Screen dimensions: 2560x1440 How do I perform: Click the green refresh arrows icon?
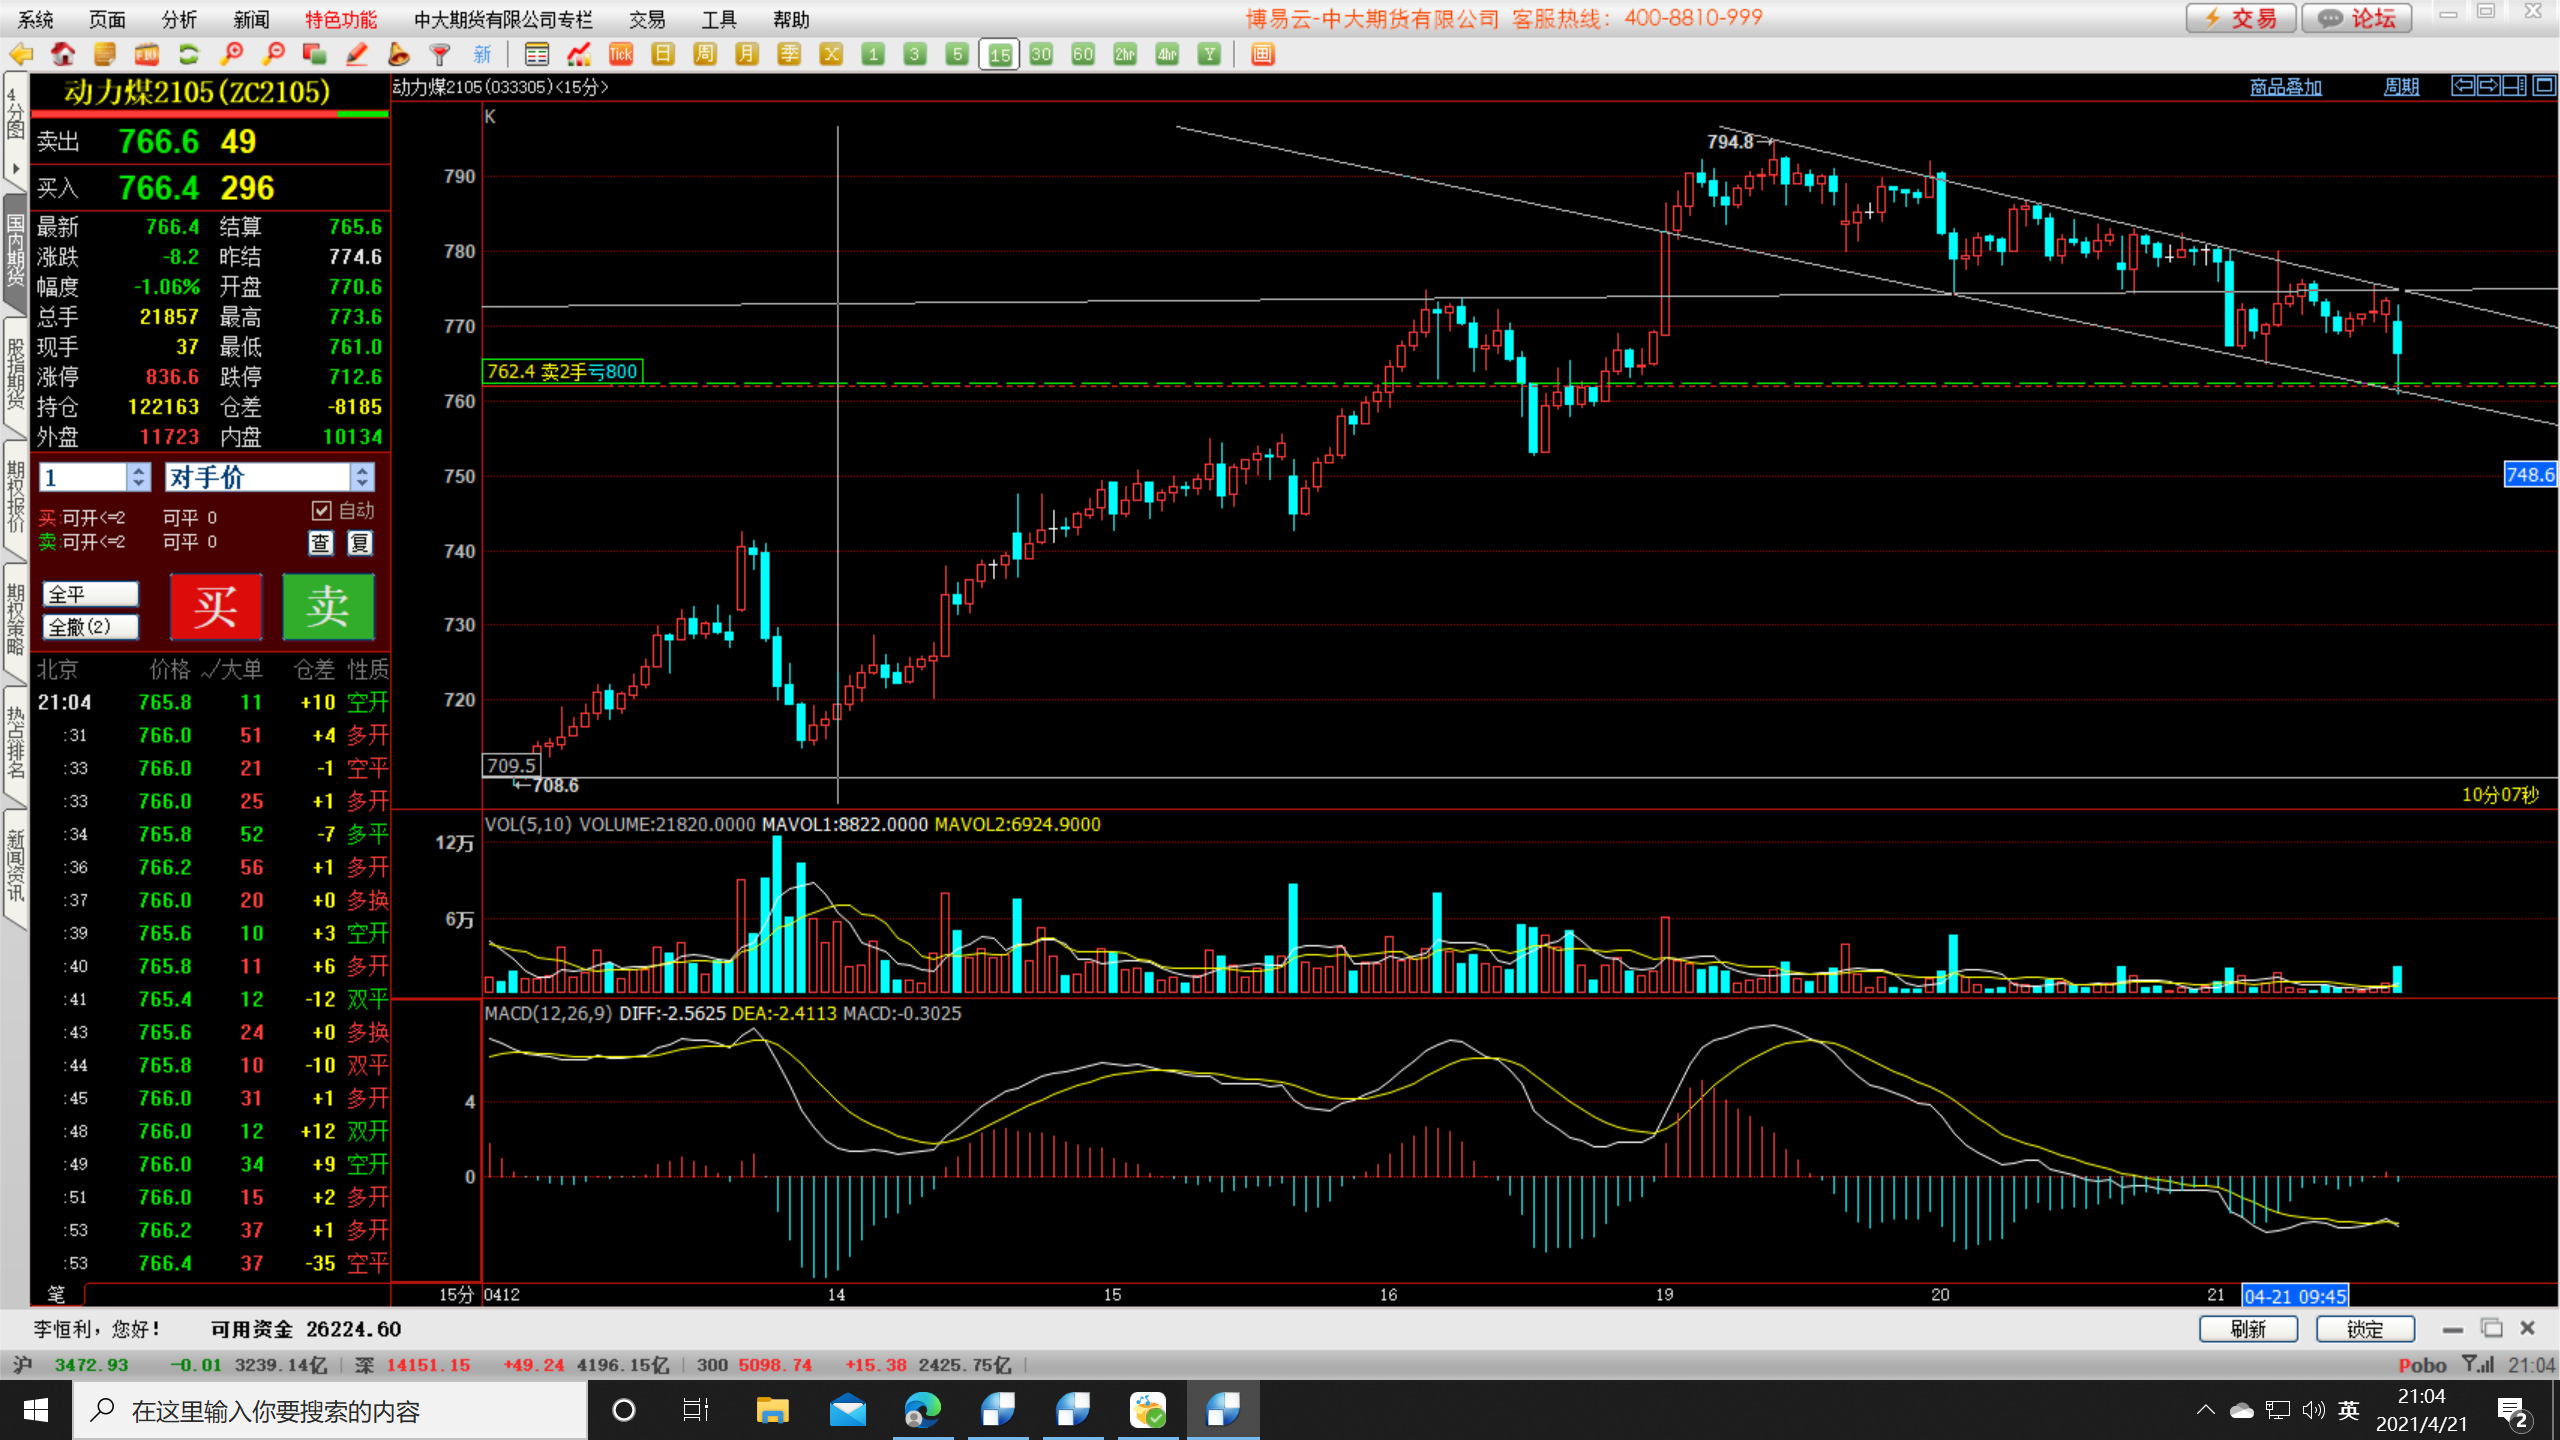pyautogui.click(x=188, y=54)
